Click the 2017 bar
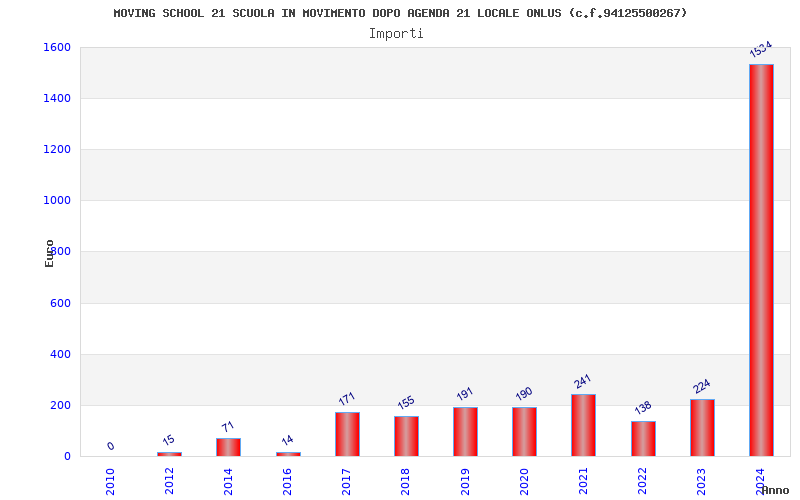The height and width of the screenshot is (500, 800). [x=347, y=434]
